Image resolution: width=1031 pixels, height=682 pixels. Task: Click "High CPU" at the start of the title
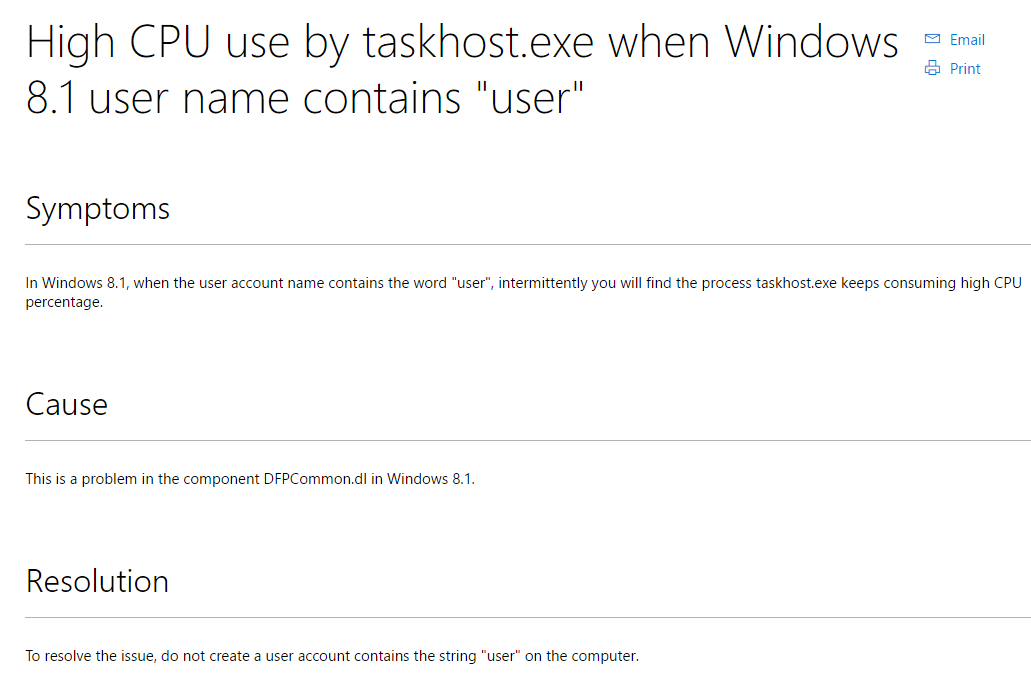click(118, 42)
